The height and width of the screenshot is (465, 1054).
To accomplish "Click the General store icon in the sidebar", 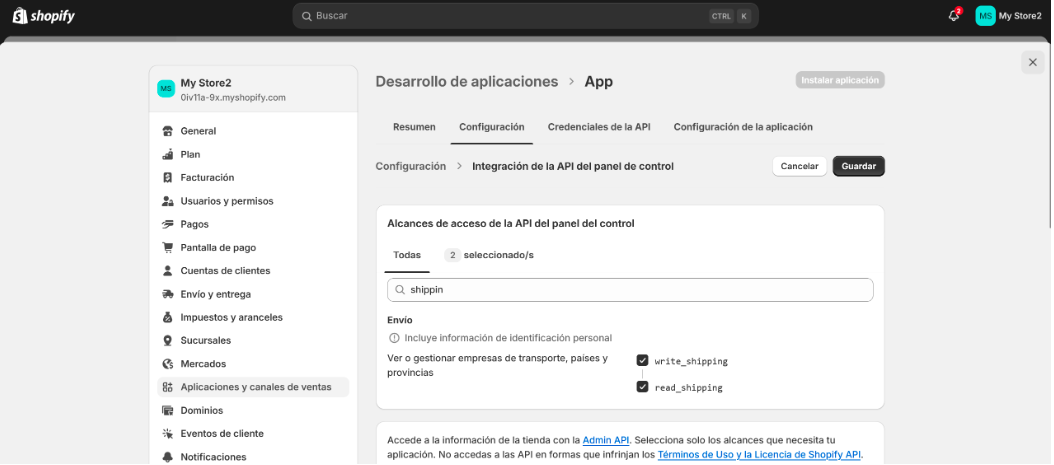I will pos(168,131).
